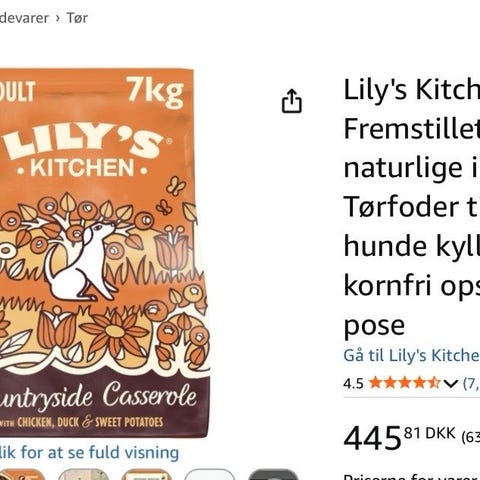The width and height of the screenshot is (480, 480).
Task: Click the 'Priserne for varer' info text
Action: [x=412, y=477]
